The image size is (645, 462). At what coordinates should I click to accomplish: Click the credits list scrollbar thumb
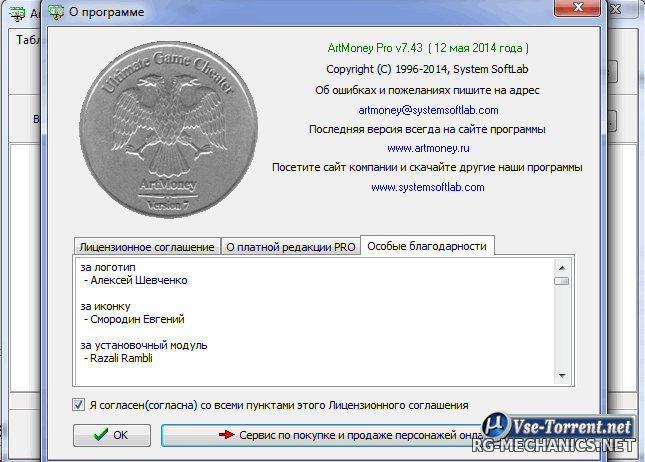coord(562,281)
